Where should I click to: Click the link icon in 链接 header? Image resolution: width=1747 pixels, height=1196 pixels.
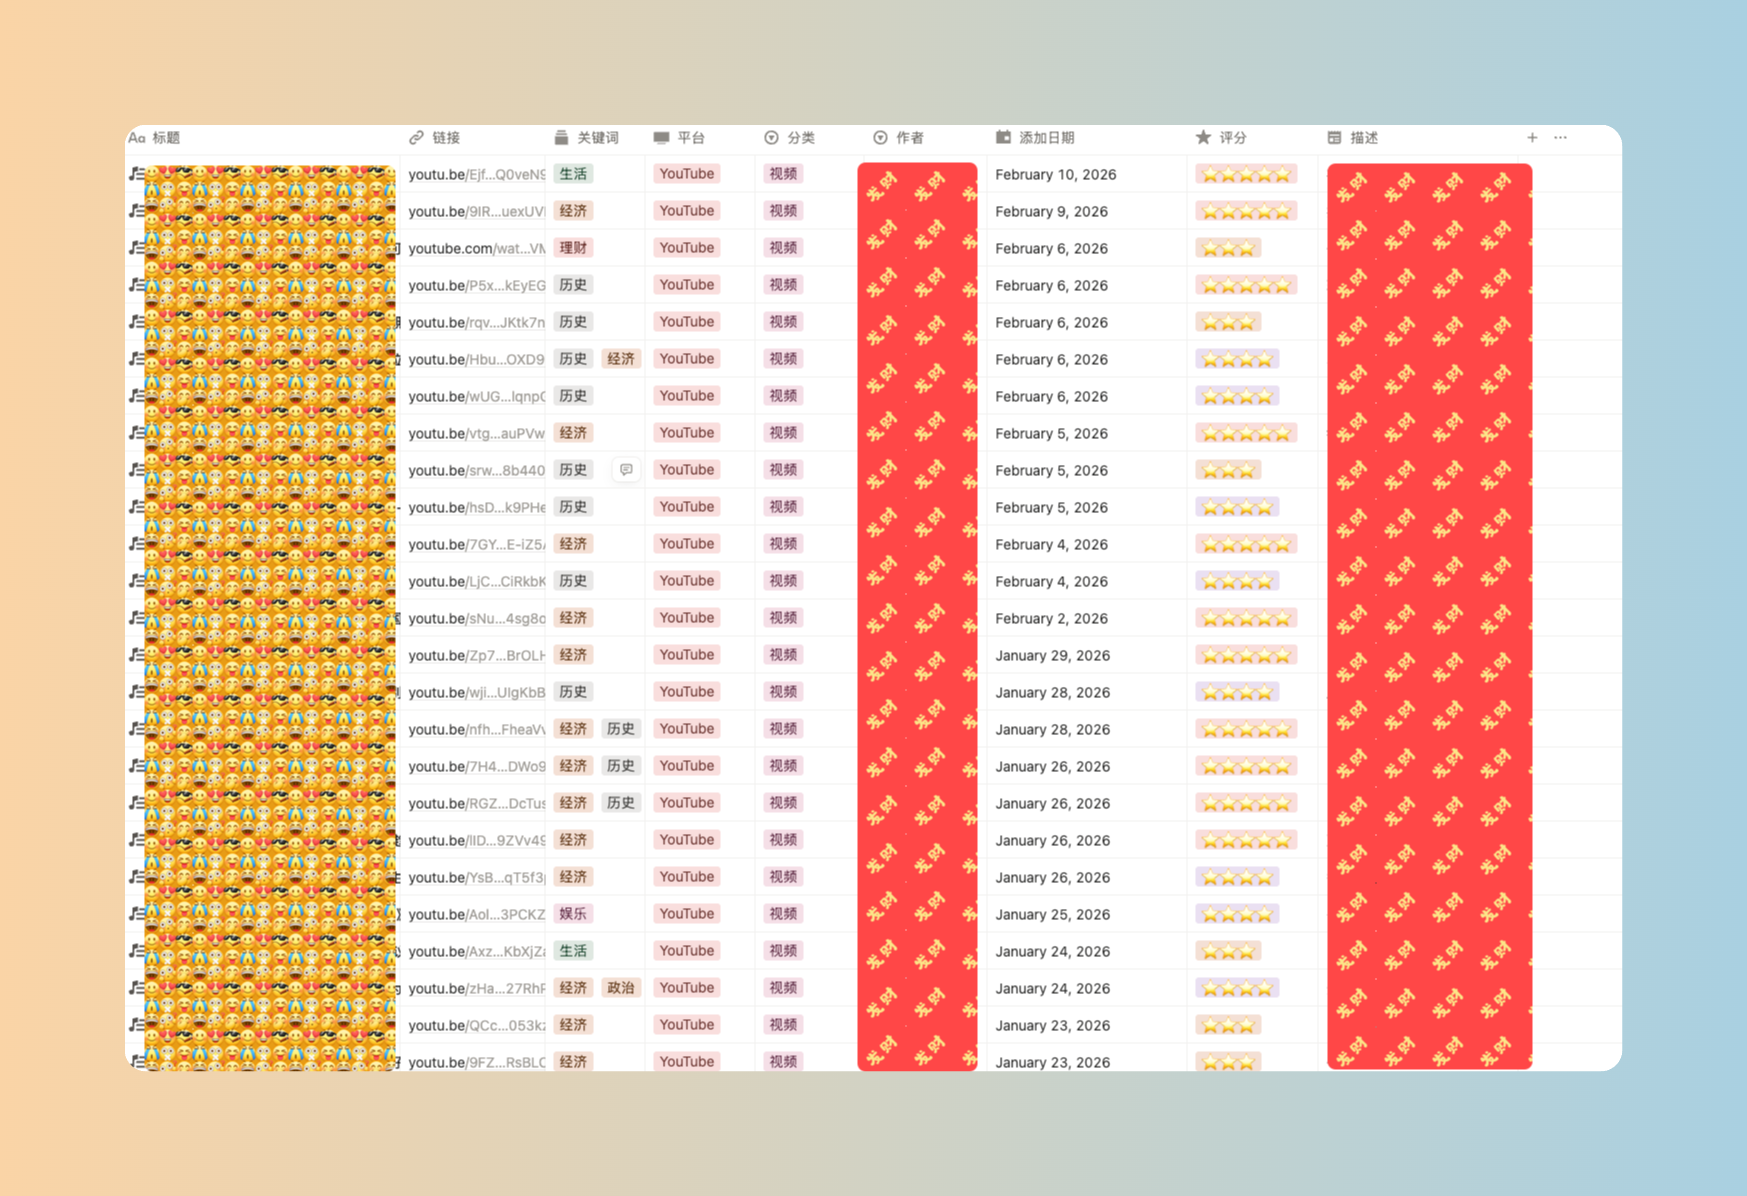417,138
